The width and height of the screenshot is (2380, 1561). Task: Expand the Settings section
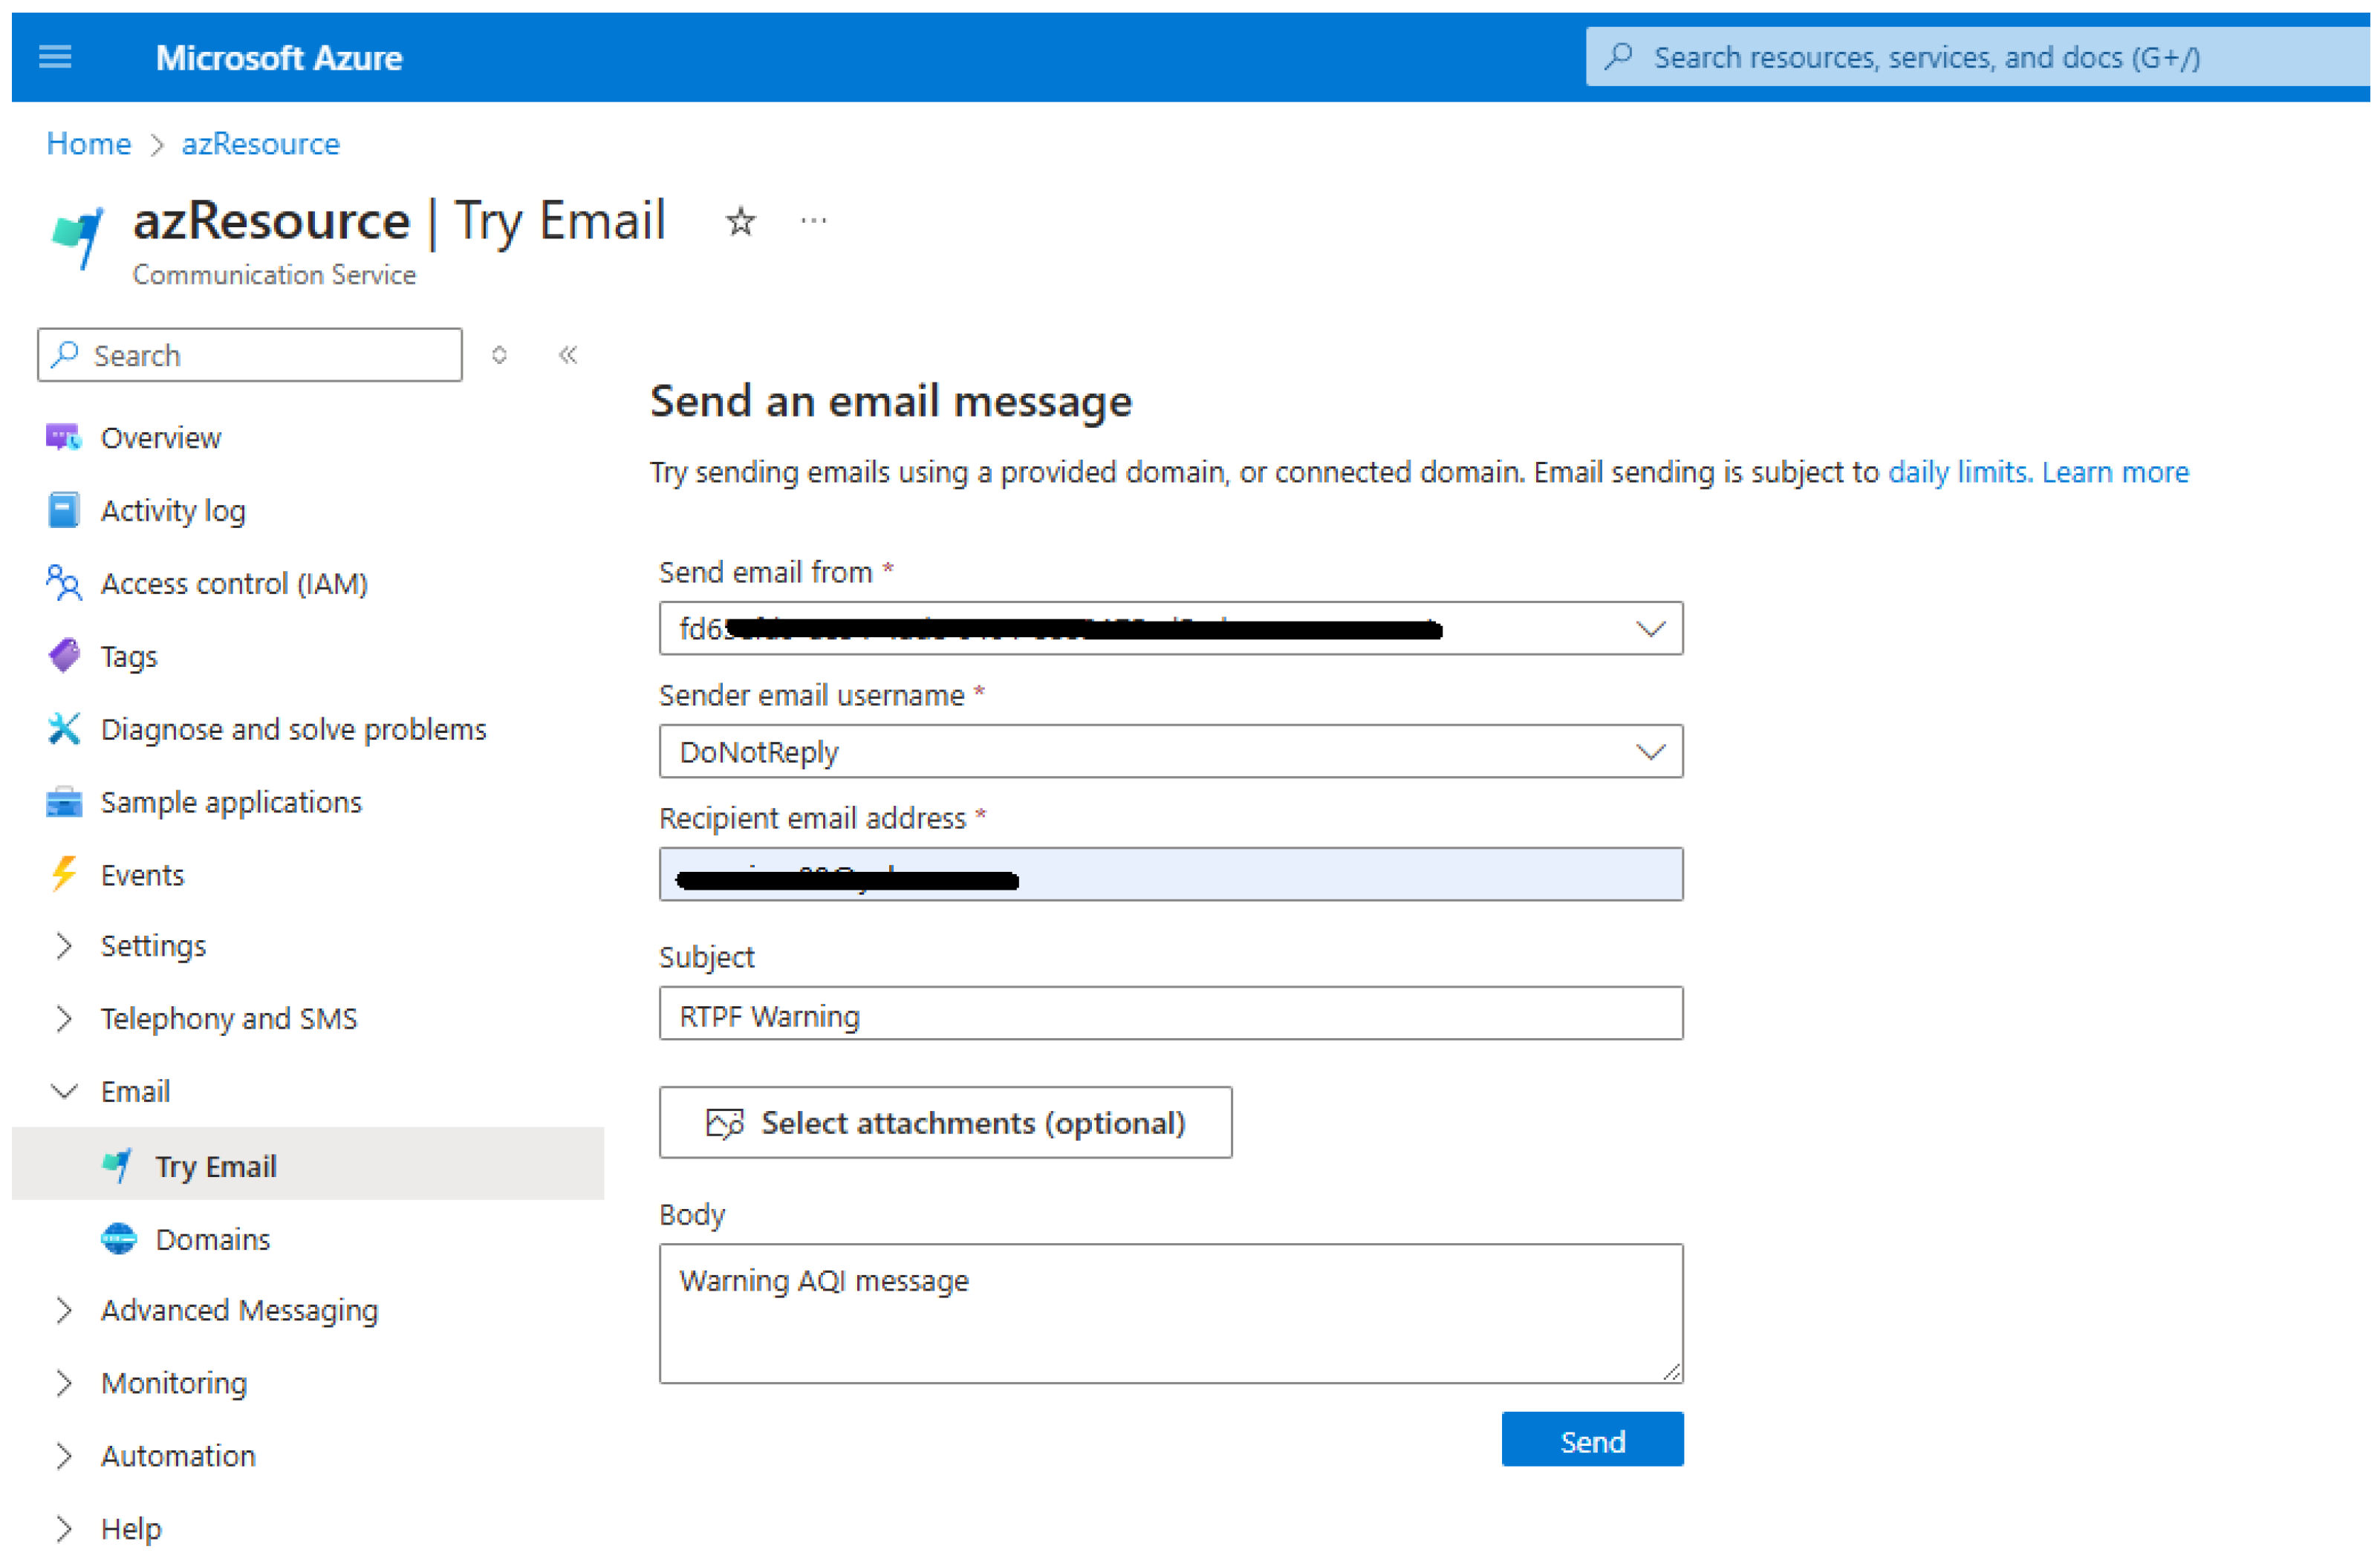click(152, 946)
